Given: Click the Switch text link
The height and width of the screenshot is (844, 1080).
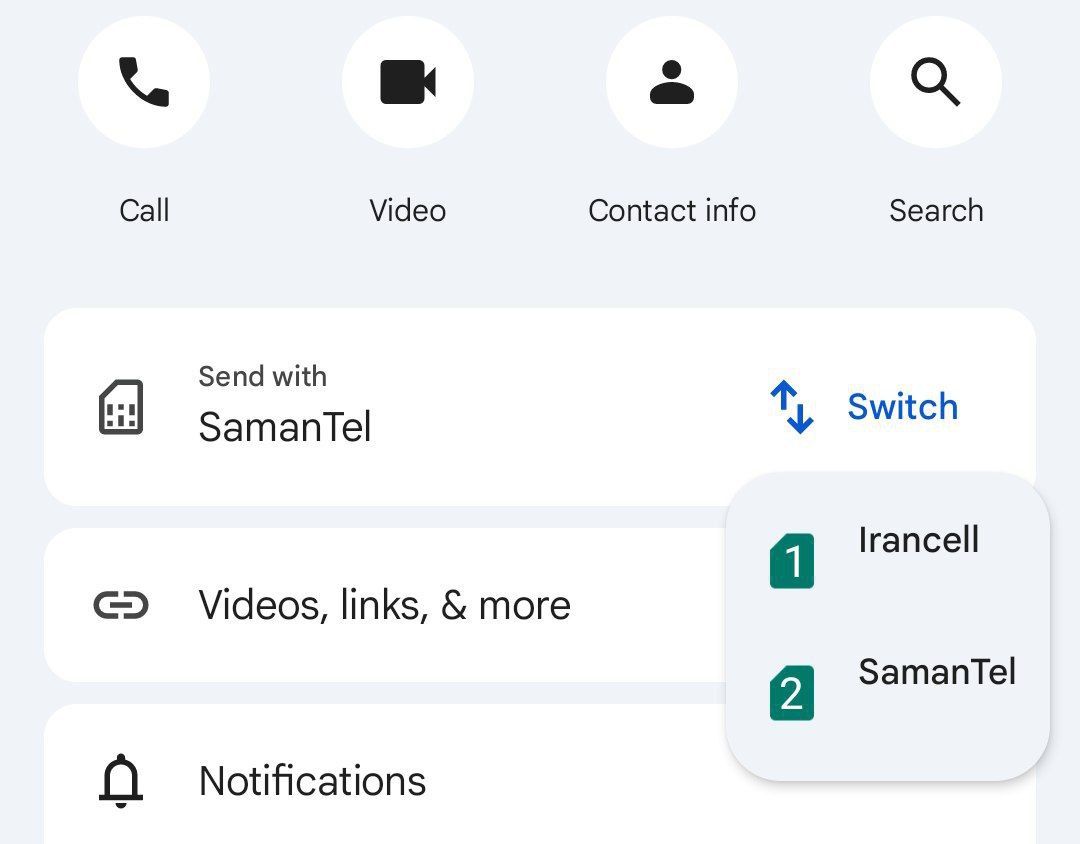Looking at the screenshot, I should click(x=902, y=406).
